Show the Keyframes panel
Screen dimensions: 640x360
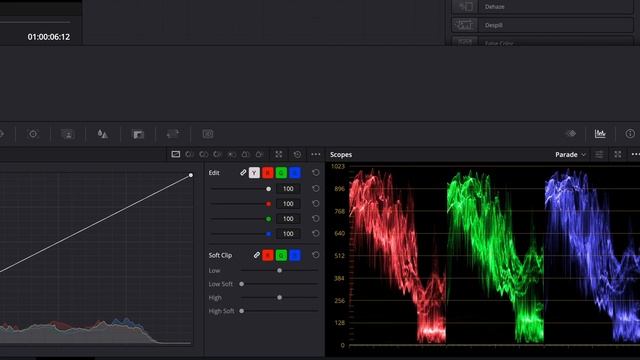click(571, 133)
